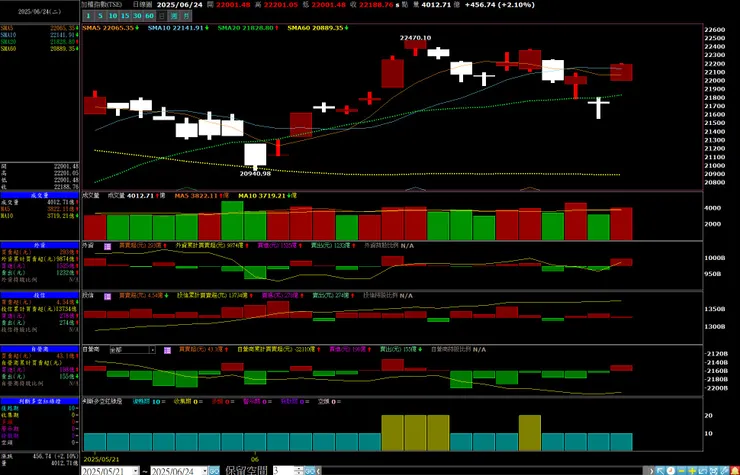Click the MA5 3822.11 label in volume panel
This screenshot has height=475, width=740.
tap(202, 195)
